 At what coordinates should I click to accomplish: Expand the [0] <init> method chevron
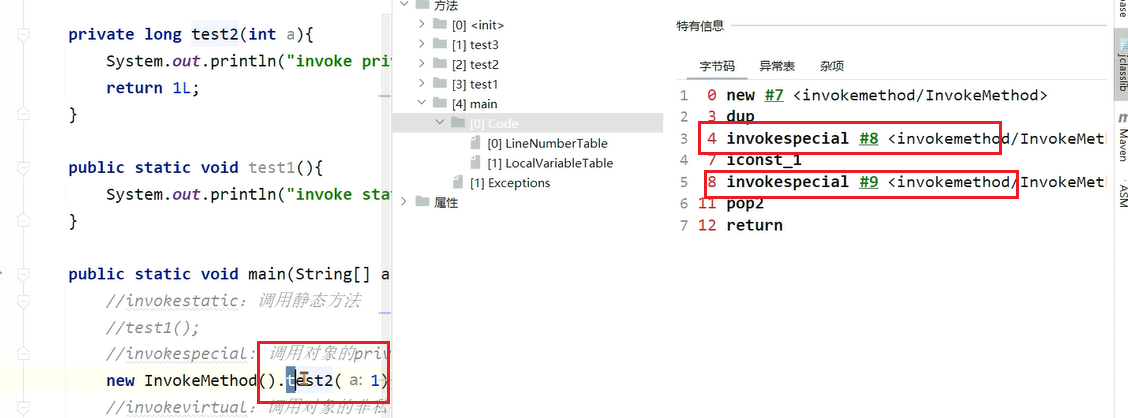(422, 24)
